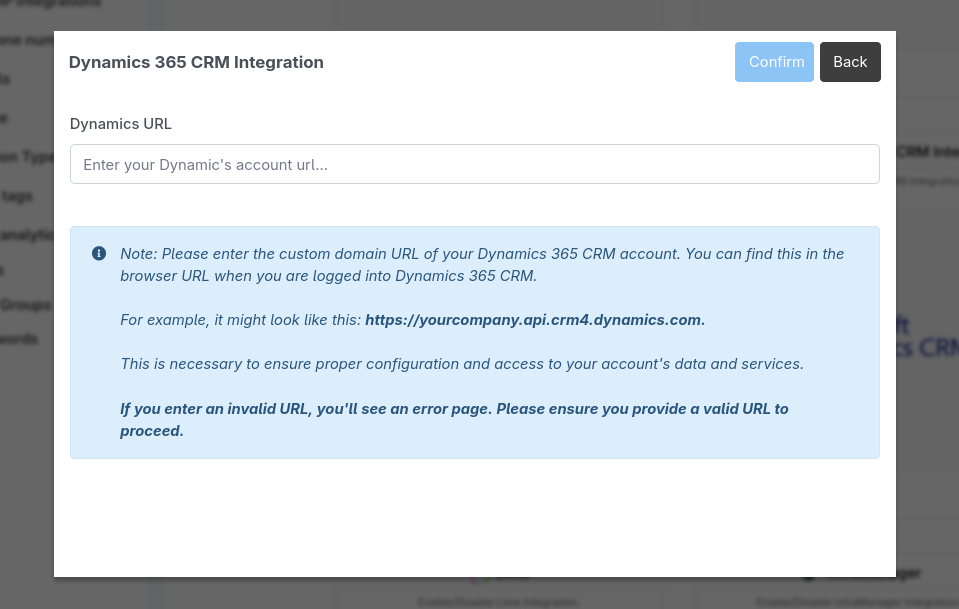
Task: Select the keywords item in the sidebar
Action: point(20,339)
